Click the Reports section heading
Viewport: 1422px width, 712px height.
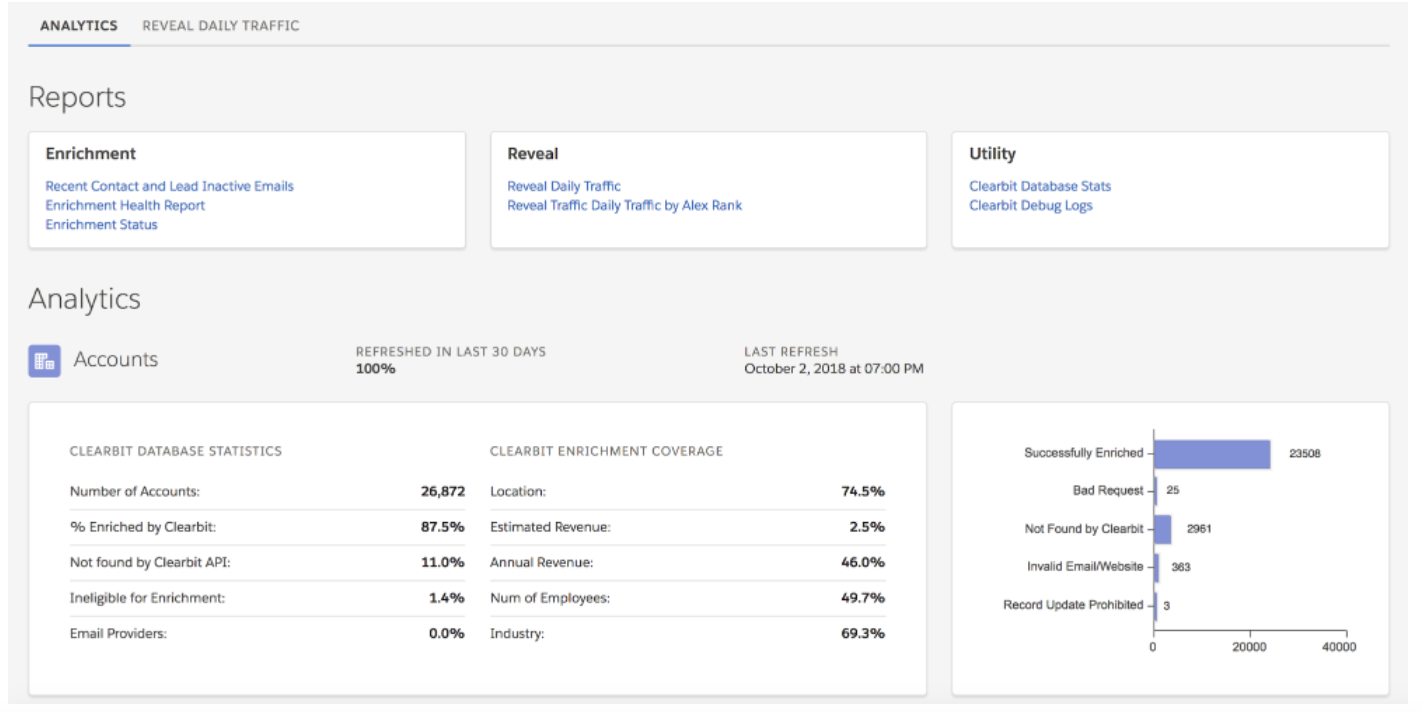pos(77,98)
